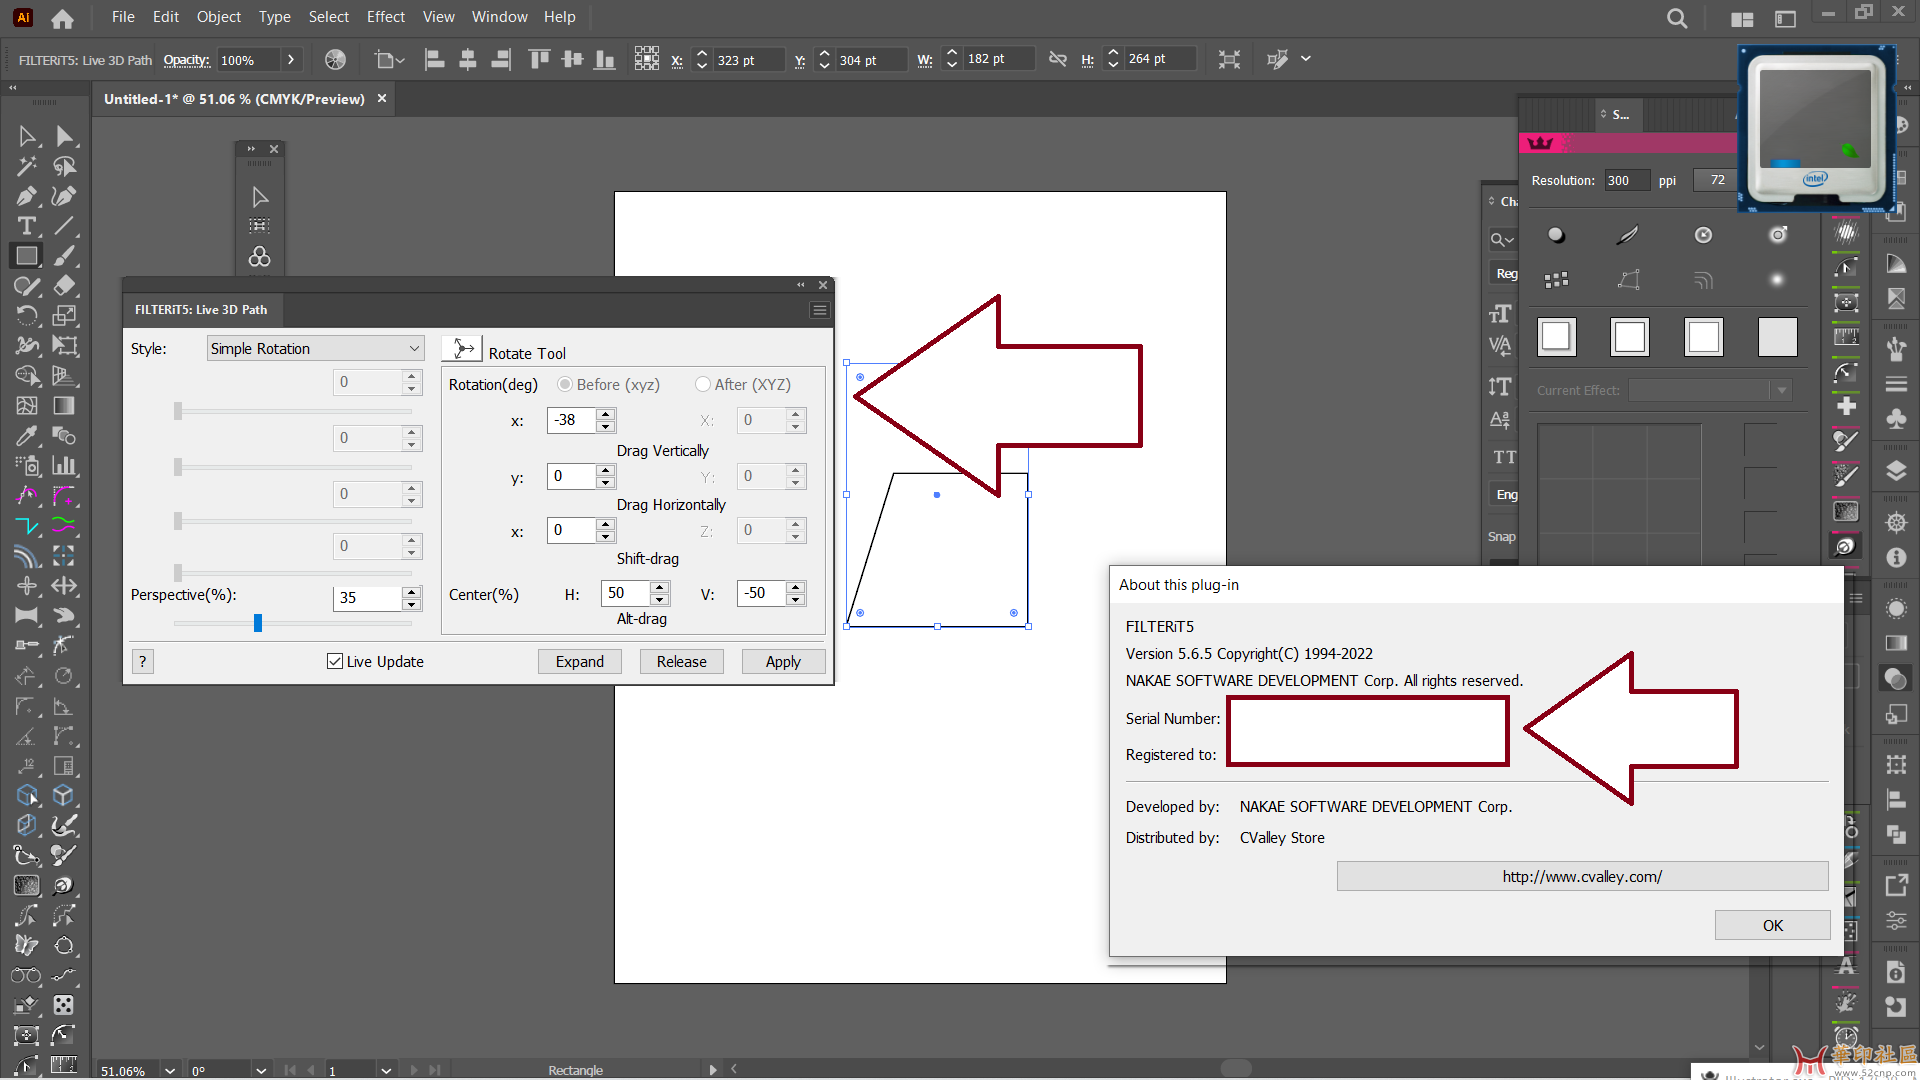Screen dimensions: 1920x1080
Task: Go to next artboard arrow
Action: point(414,1070)
